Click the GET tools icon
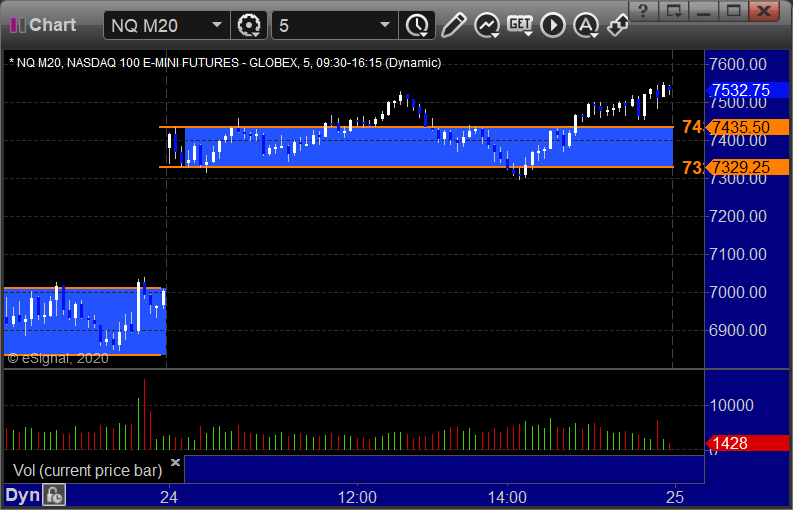Image resolution: width=793 pixels, height=510 pixels. 520,25
